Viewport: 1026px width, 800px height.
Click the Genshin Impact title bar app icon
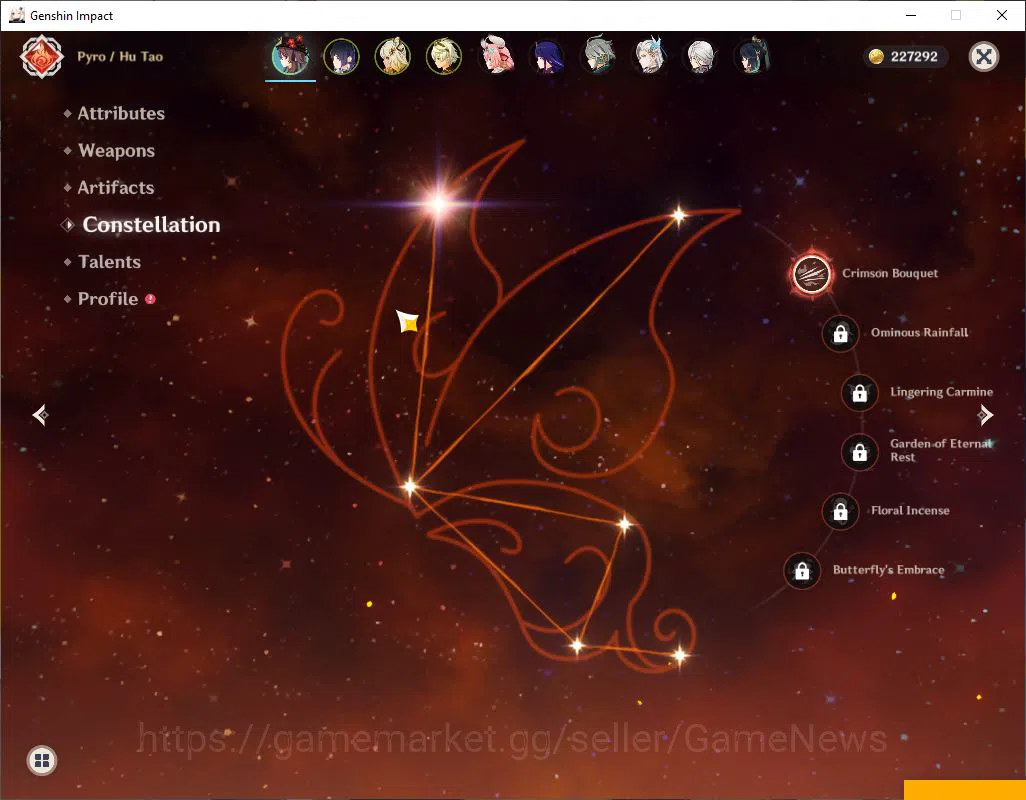pyautogui.click(x=16, y=15)
